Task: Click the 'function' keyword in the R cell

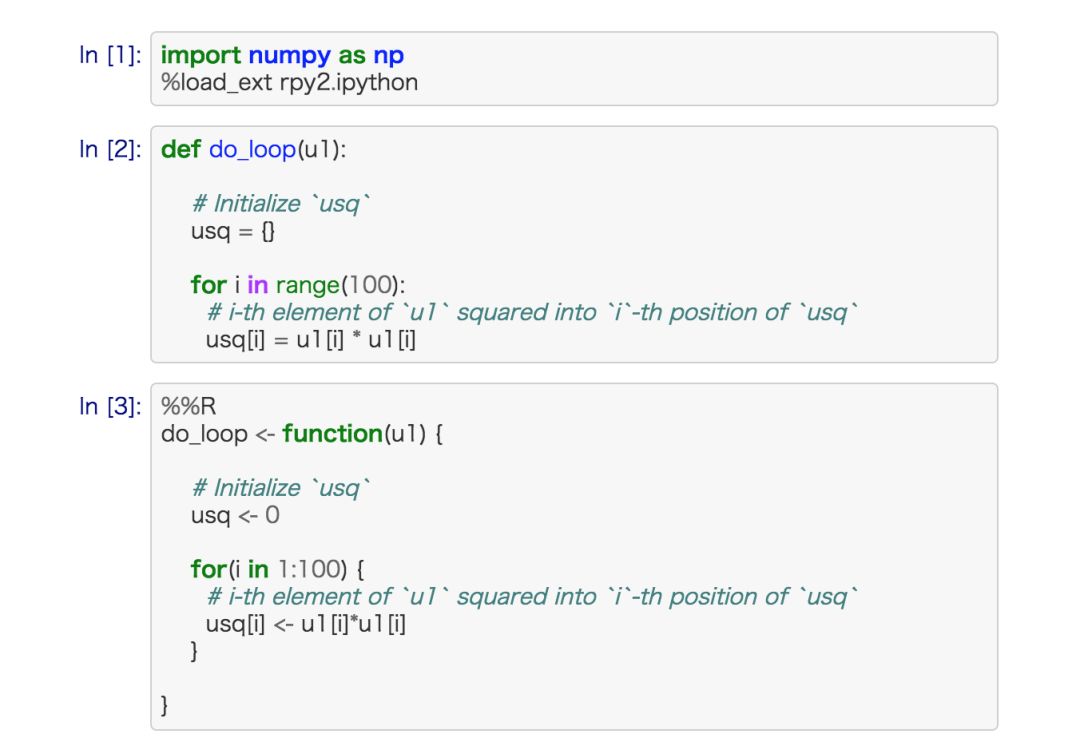Action: click(332, 434)
